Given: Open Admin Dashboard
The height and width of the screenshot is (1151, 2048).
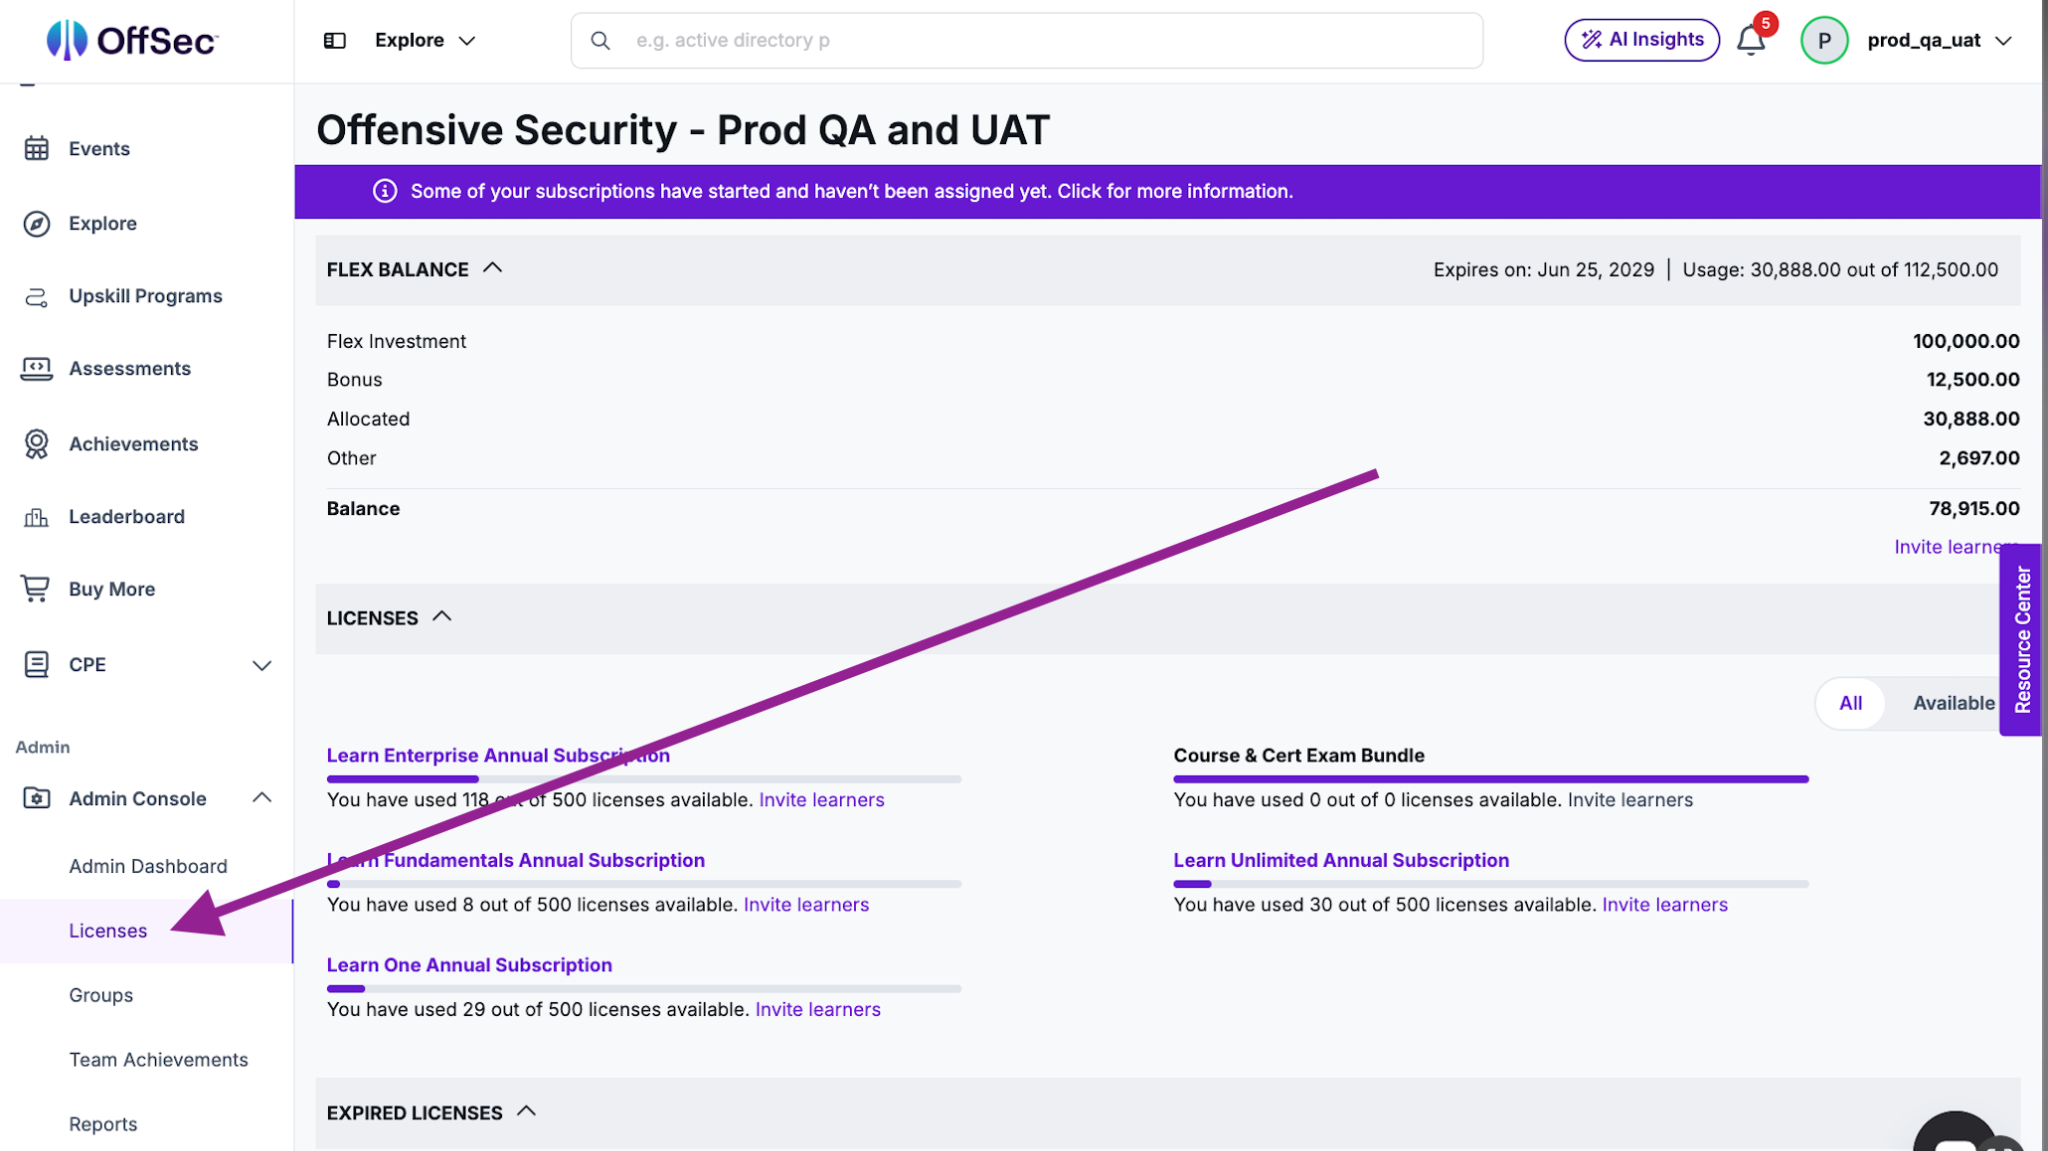Looking at the screenshot, I should 148,866.
